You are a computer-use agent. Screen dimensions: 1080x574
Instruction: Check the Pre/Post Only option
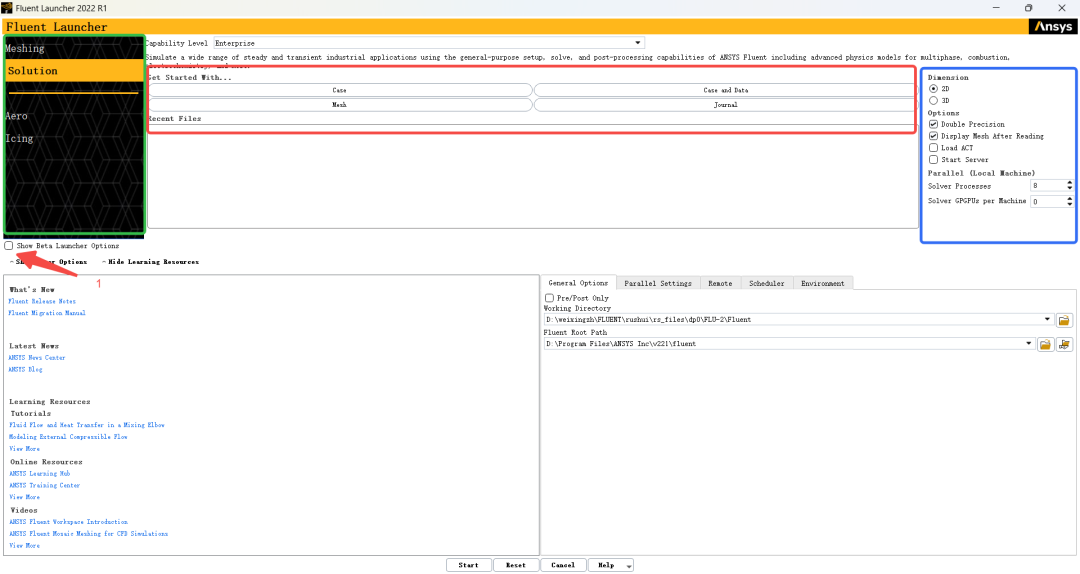[550, 298]
